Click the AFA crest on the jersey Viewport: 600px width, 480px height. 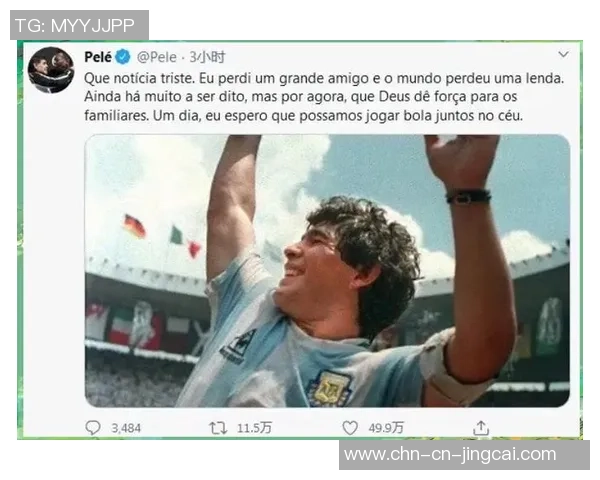tap(330, 389)
